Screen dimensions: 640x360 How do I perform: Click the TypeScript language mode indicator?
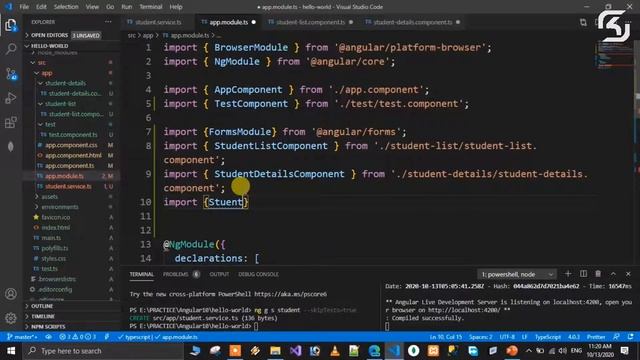pyautogui.click(x=548, y=337)
